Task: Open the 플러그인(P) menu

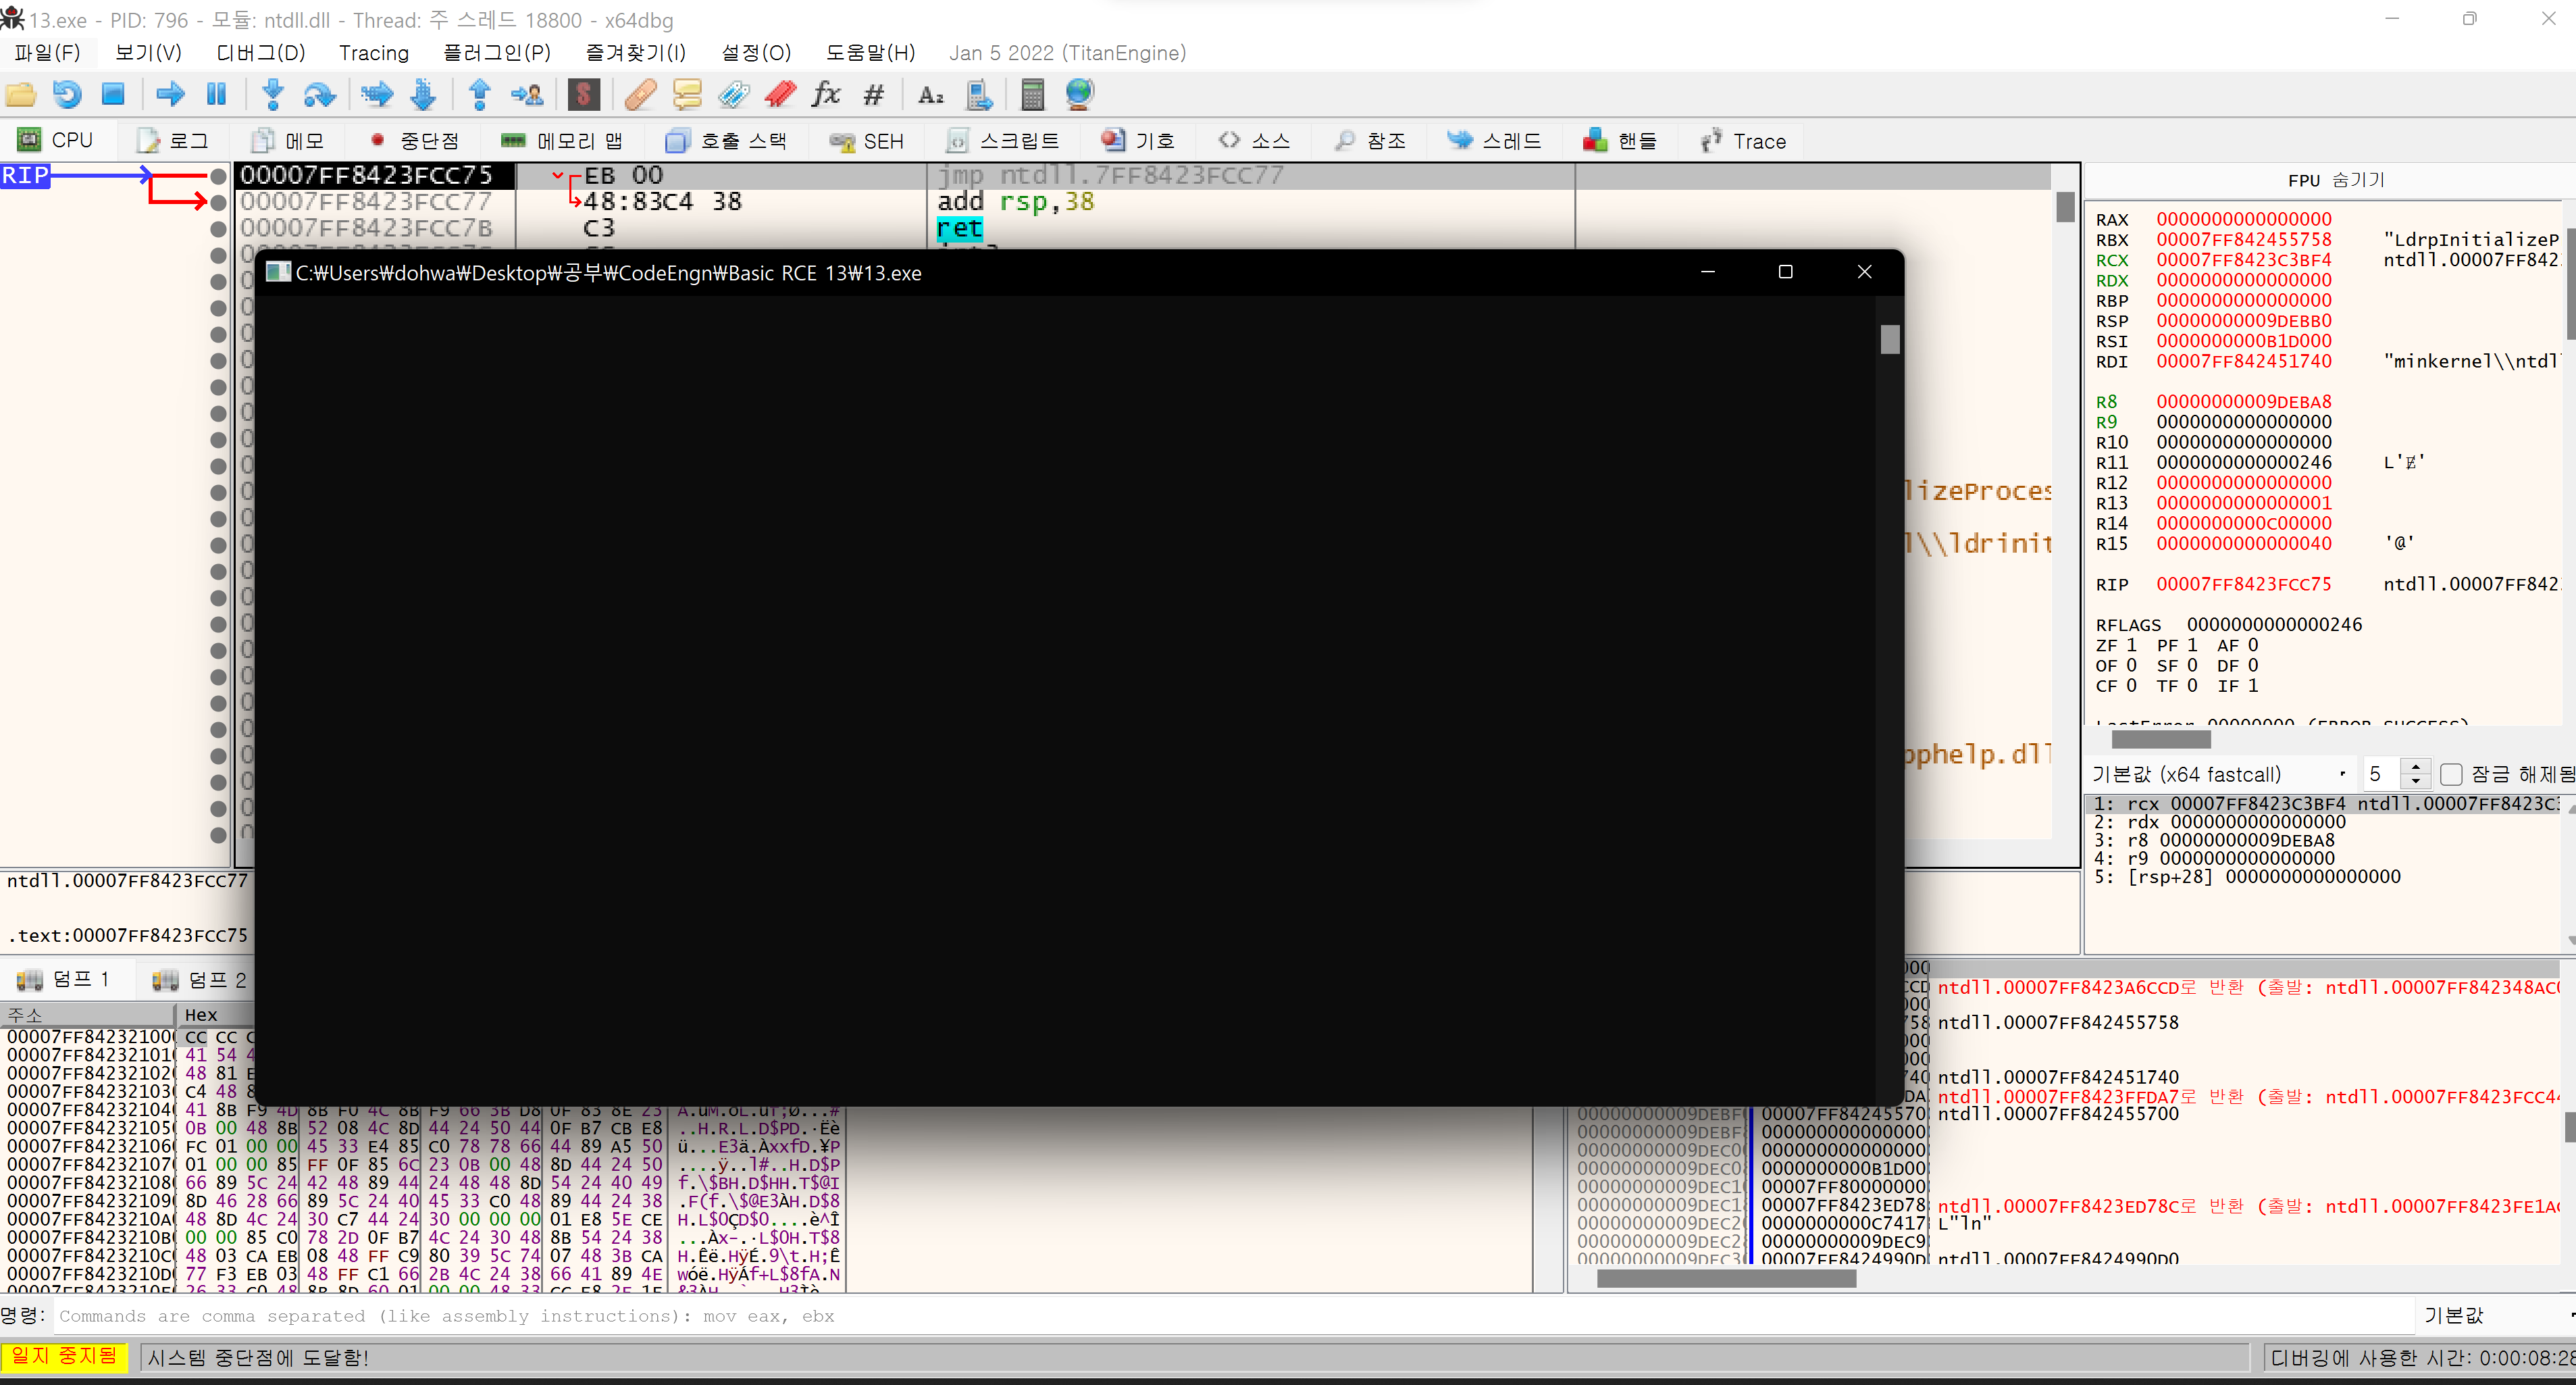Action: point(497,53)
